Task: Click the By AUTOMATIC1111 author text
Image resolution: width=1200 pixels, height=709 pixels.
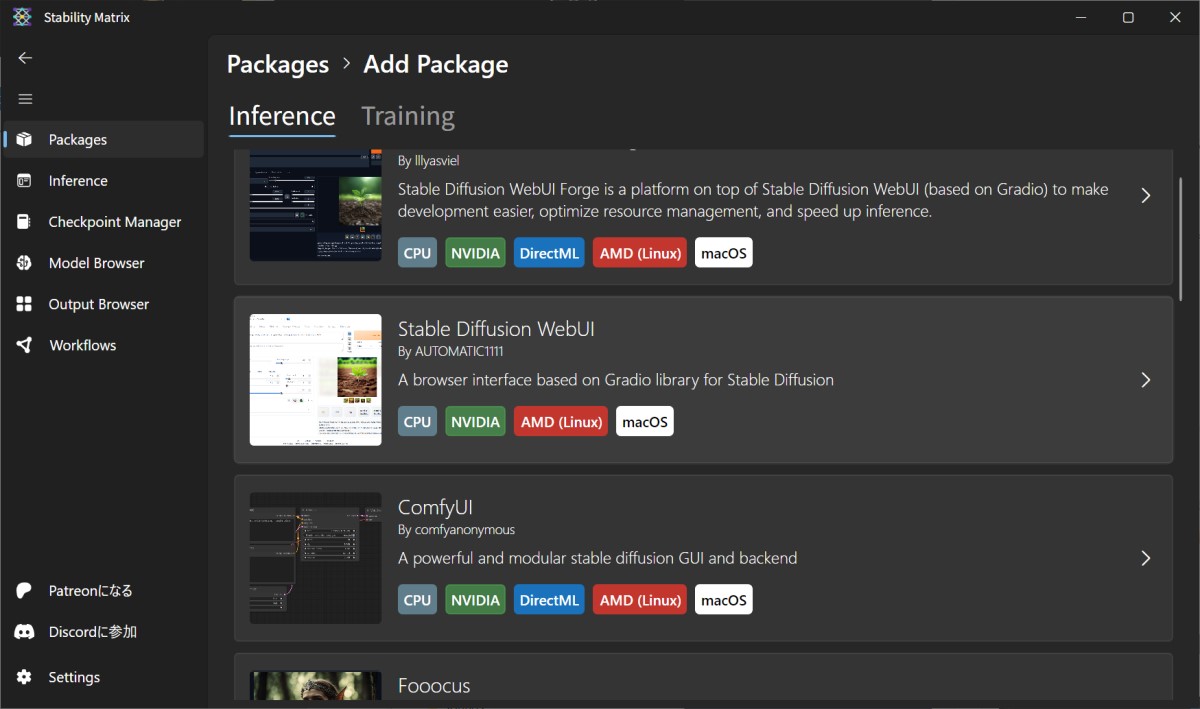Action: tap(451, 352)
